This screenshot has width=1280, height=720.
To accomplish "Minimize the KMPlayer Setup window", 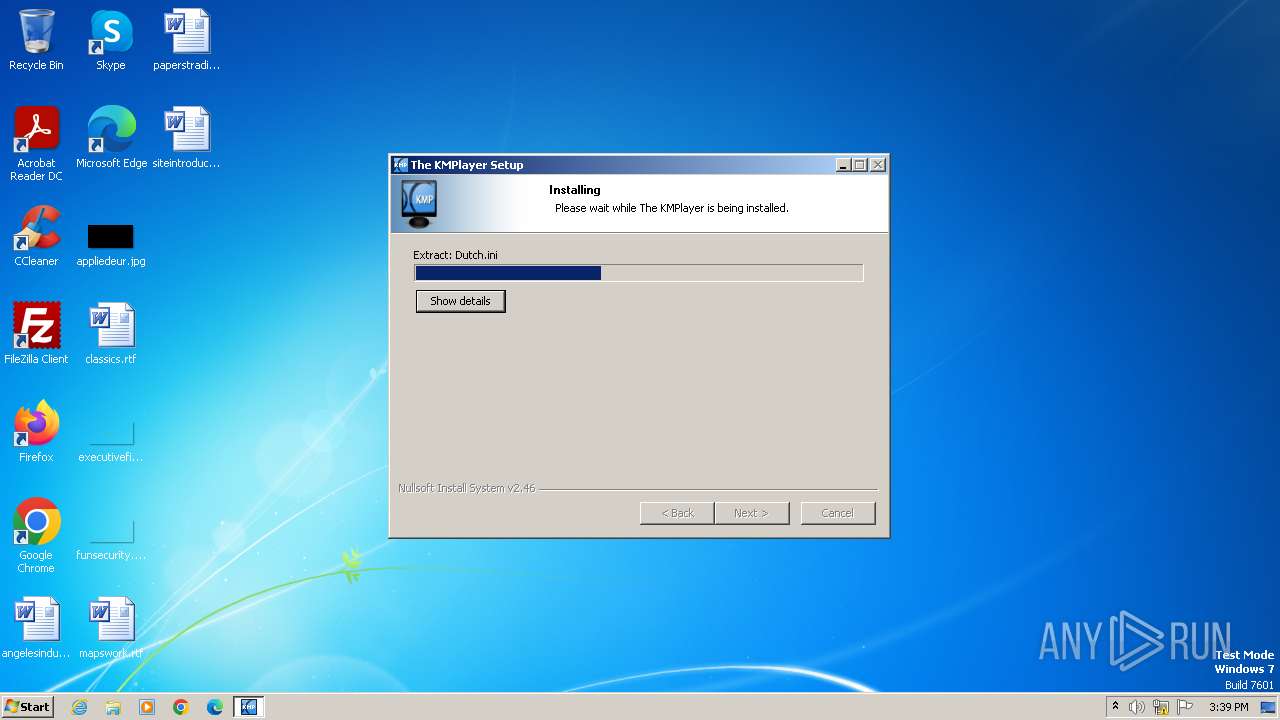I will pos(843,165).
